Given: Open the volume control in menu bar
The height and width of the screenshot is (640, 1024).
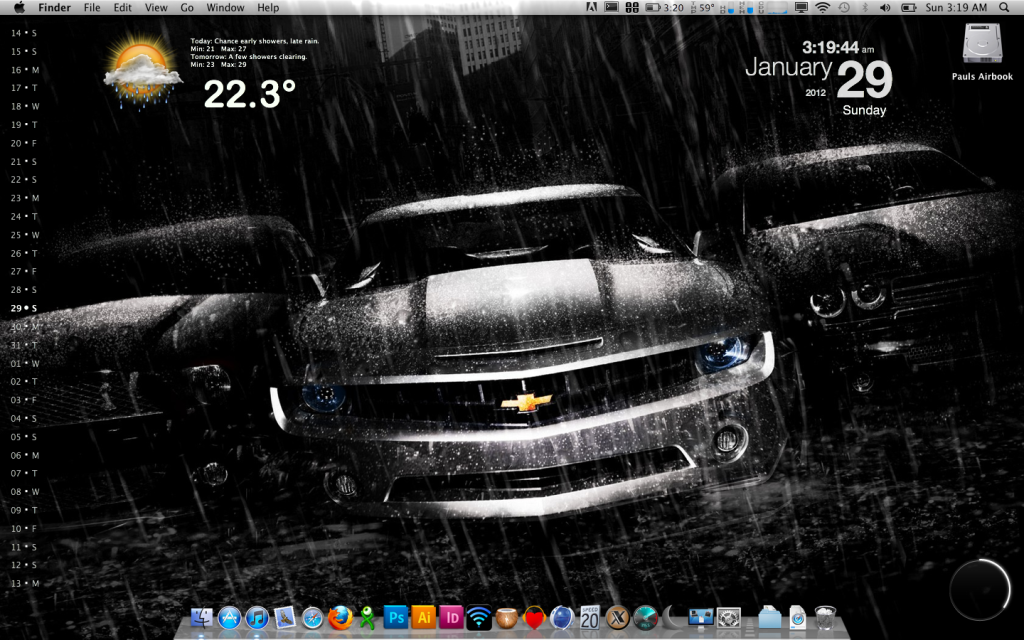Looking at the screenshot, I should (x=885, y=7).
